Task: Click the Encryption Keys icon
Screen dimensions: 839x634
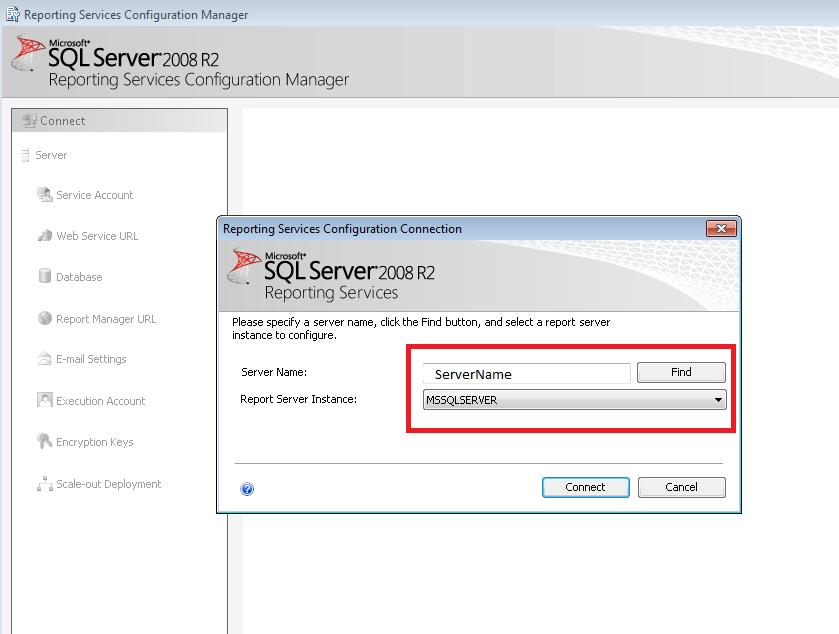Action: click(x=44, y=441)
